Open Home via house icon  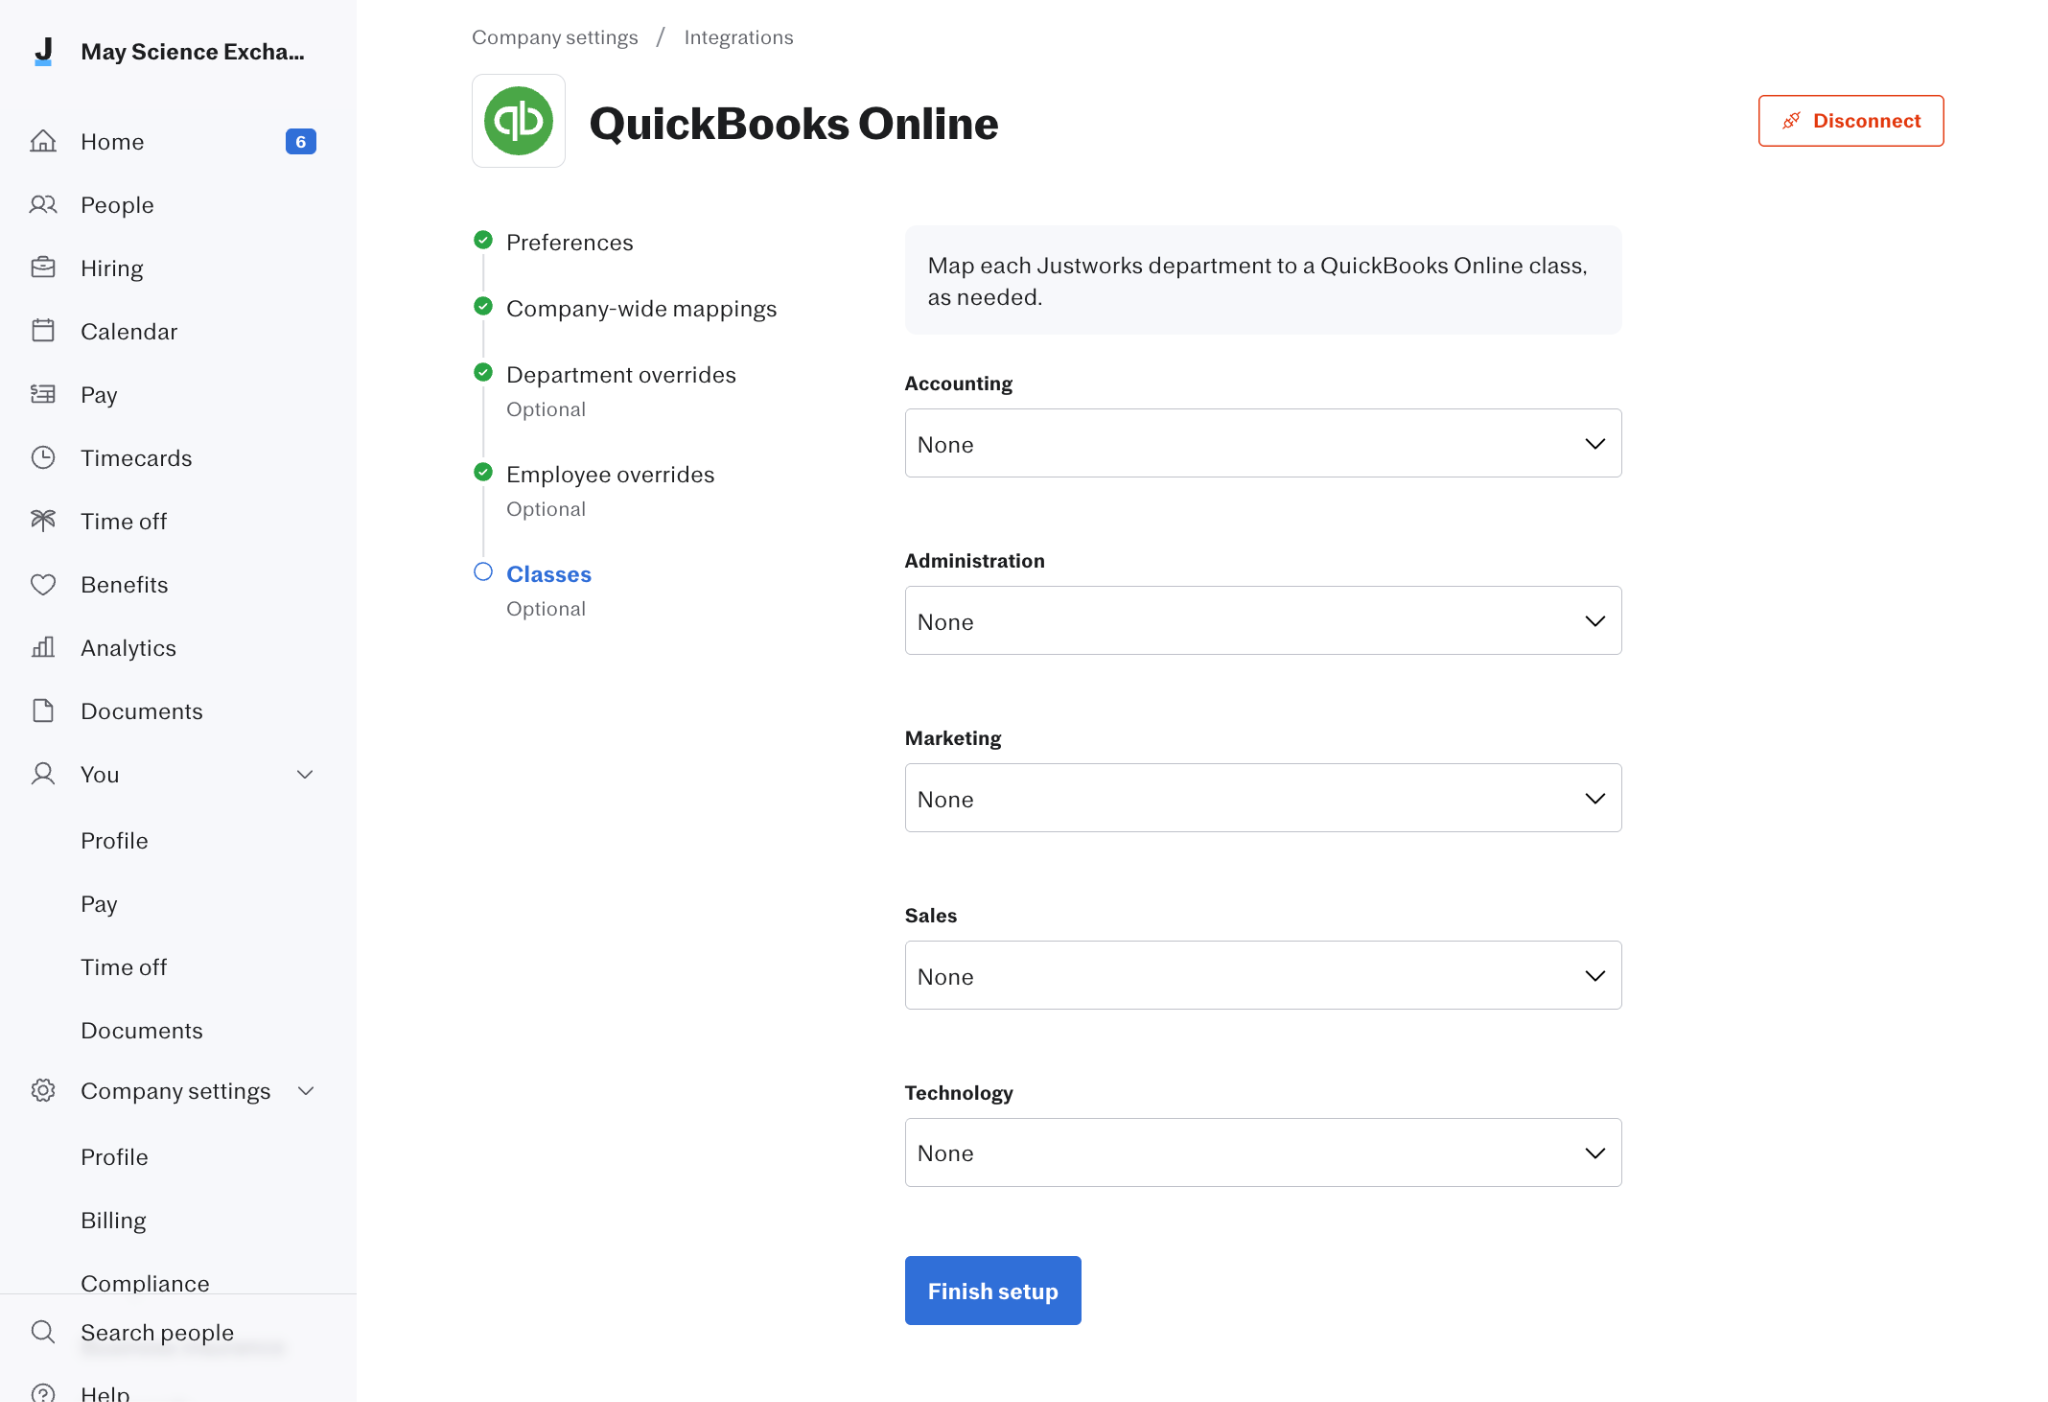[43, 141]
